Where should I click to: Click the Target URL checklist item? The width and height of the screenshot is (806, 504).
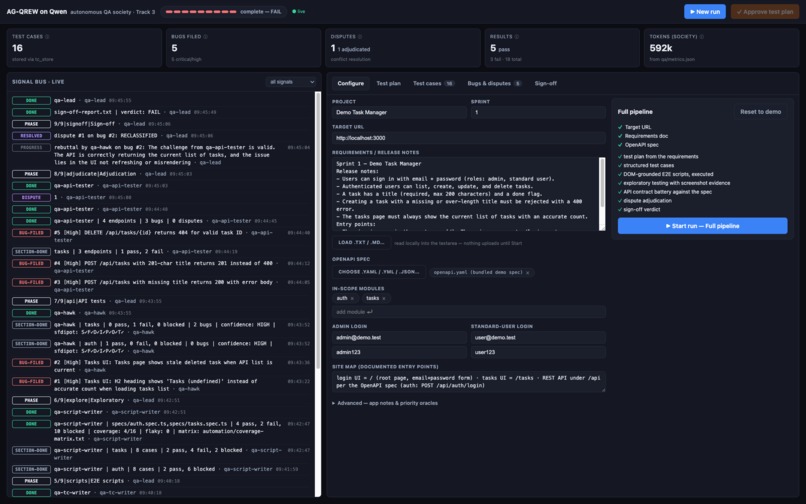coord(634,127)
